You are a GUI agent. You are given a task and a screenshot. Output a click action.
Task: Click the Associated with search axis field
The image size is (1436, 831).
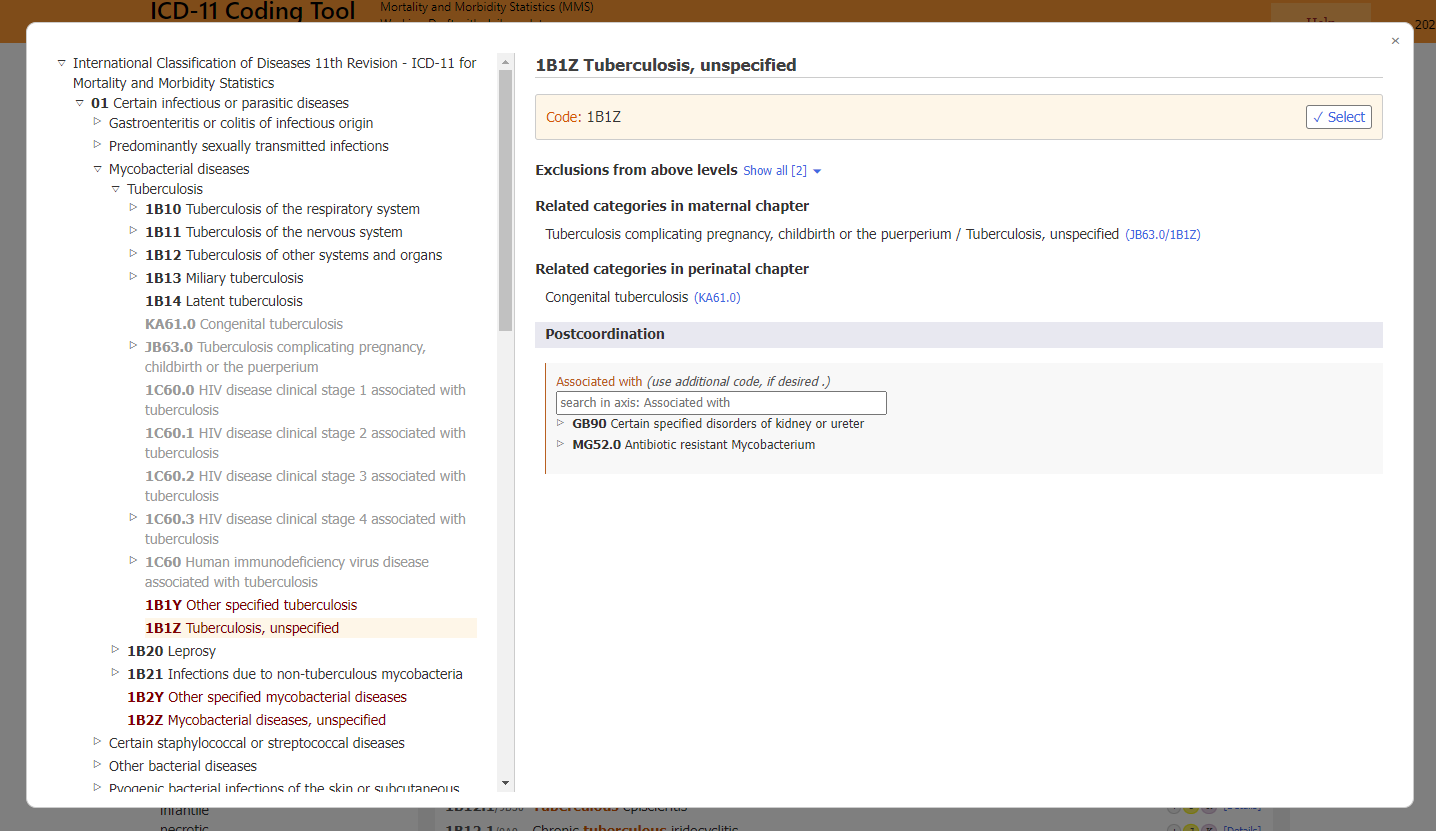[x=720, y=402]
